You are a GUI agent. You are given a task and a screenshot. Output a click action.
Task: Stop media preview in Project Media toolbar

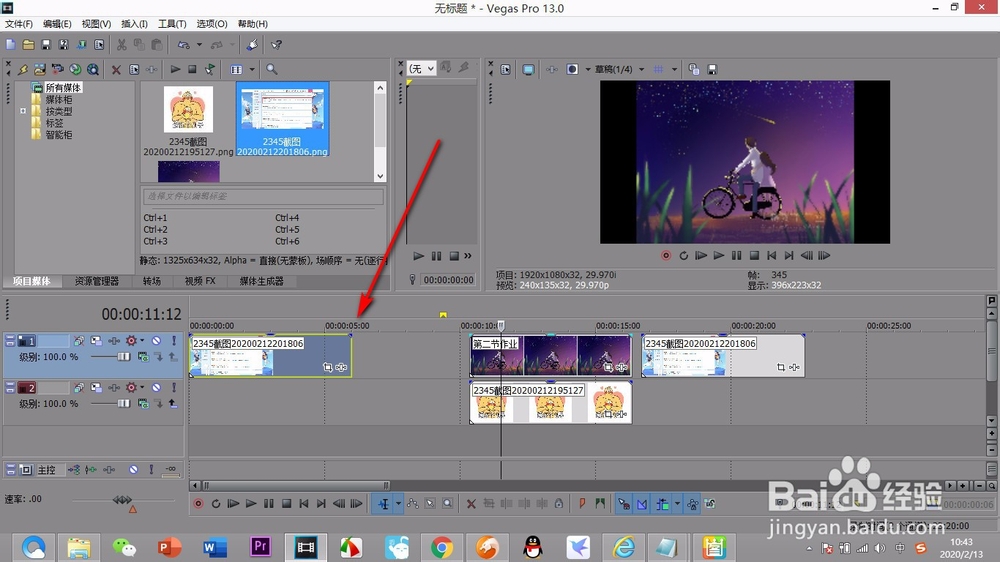tap(192, 69)
